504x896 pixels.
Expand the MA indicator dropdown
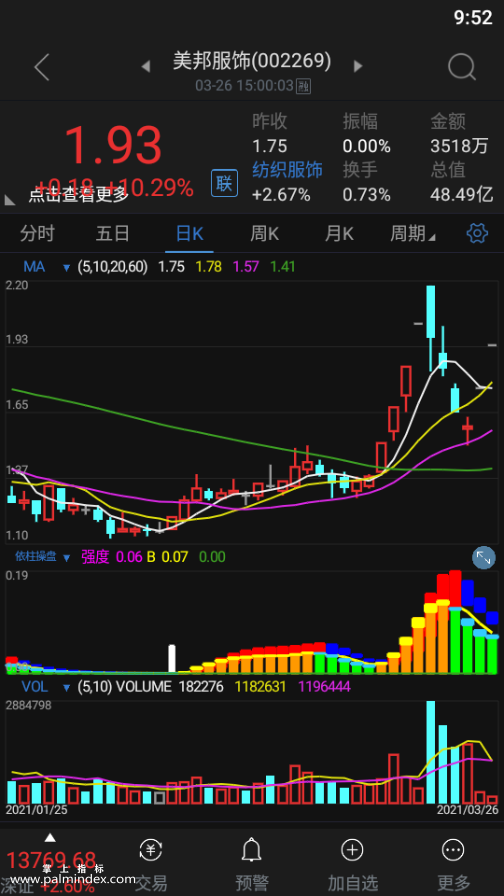point(67,267)
